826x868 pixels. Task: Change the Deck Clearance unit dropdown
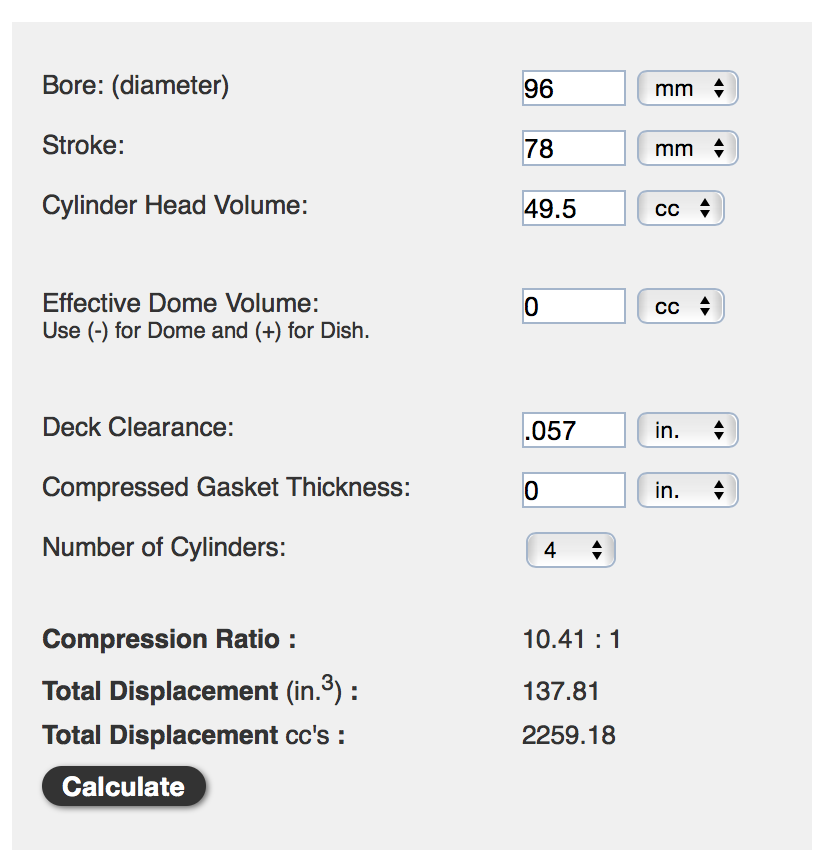coord(688,431)
